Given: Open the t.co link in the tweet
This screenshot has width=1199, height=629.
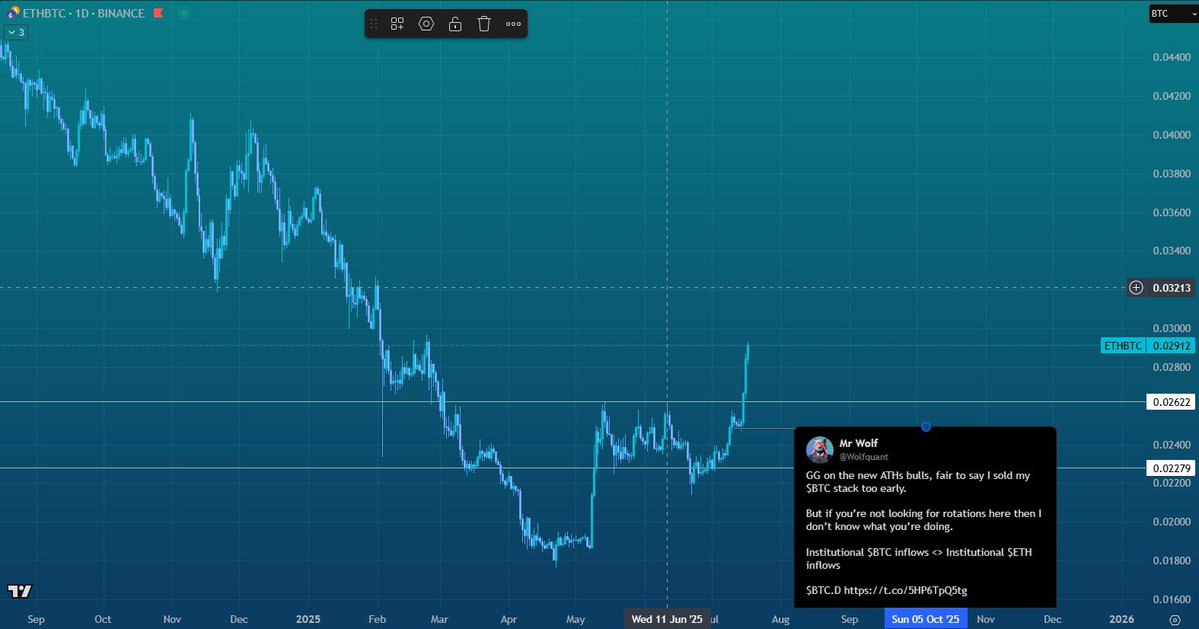Looking at the screenshot, I should 905,590.
